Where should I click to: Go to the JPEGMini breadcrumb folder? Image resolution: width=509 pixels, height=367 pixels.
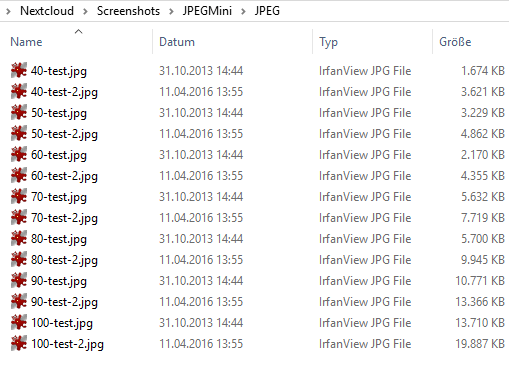click(207, 11)
